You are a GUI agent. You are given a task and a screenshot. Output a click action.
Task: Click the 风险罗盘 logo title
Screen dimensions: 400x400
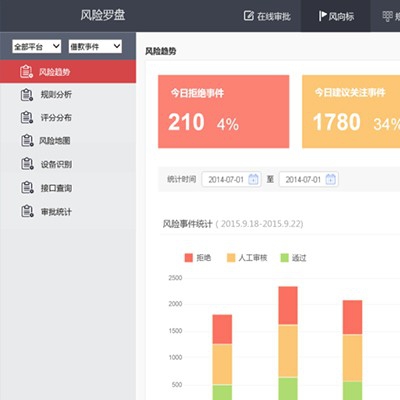point(103,15)
